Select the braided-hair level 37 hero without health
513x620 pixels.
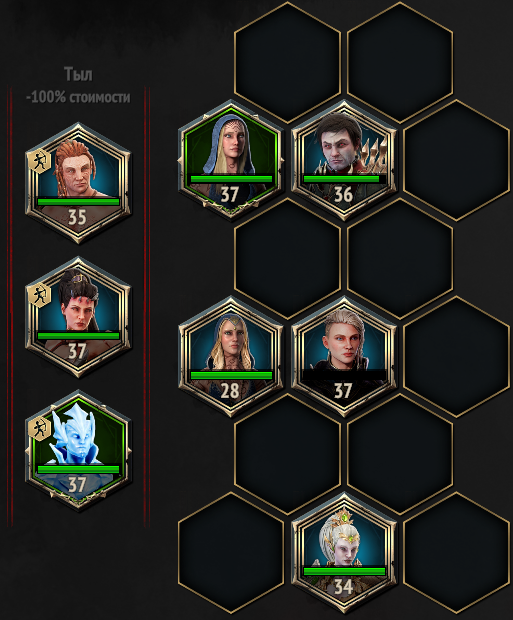coord(344,356)
